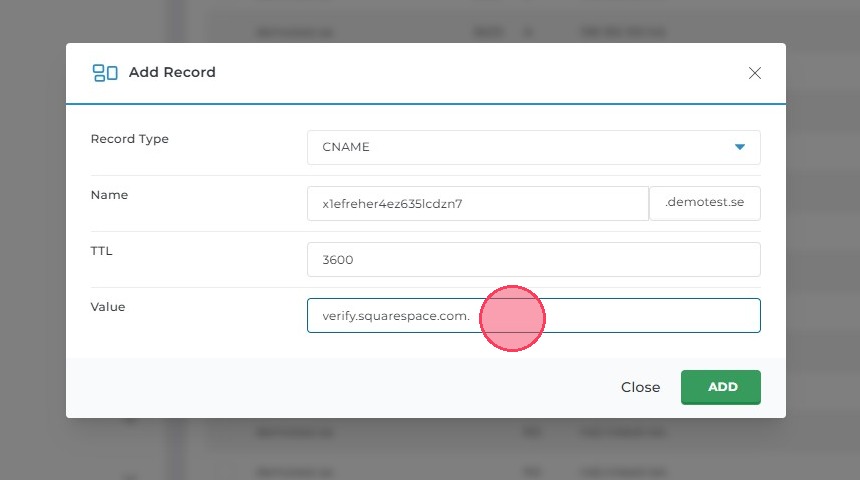The image size is (860, 480).
Task: Click the .demotest.se domain suffix box
Action: coord(704,203)
